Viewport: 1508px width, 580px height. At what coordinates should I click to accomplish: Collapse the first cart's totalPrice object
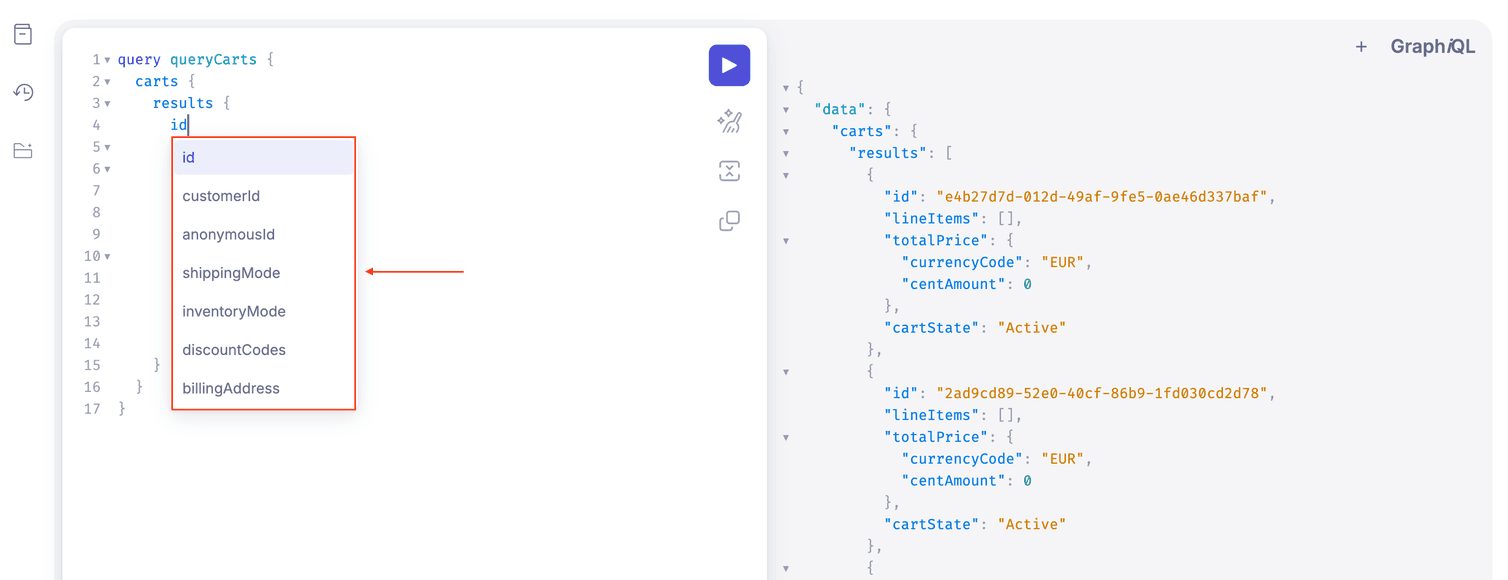[786, 240]
